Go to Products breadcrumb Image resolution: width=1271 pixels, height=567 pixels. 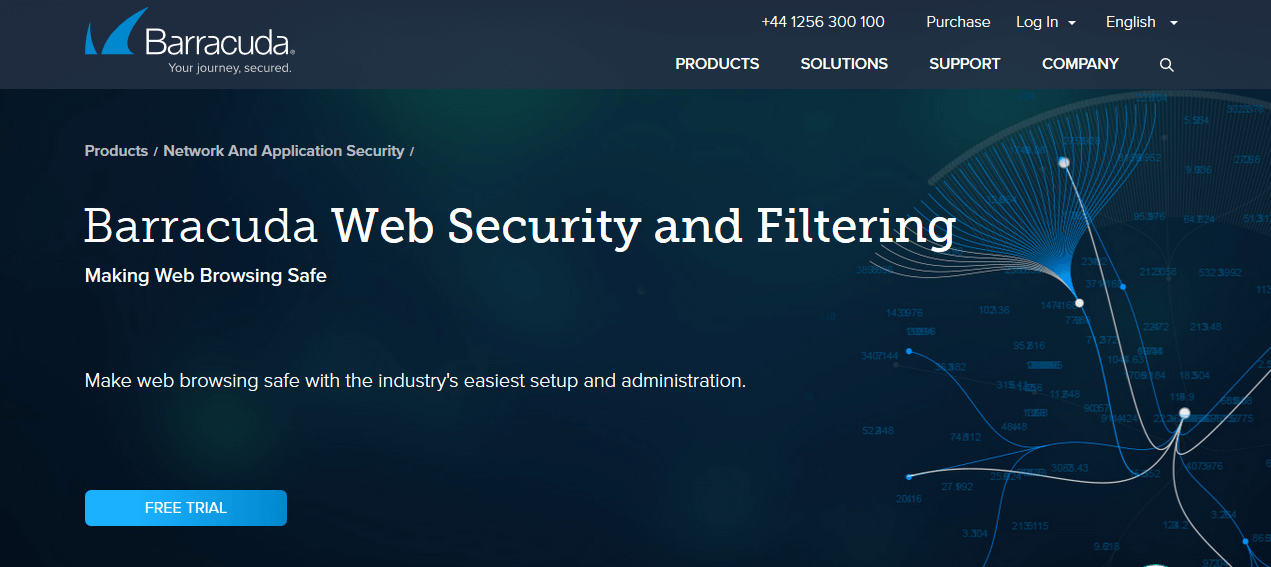116,151
